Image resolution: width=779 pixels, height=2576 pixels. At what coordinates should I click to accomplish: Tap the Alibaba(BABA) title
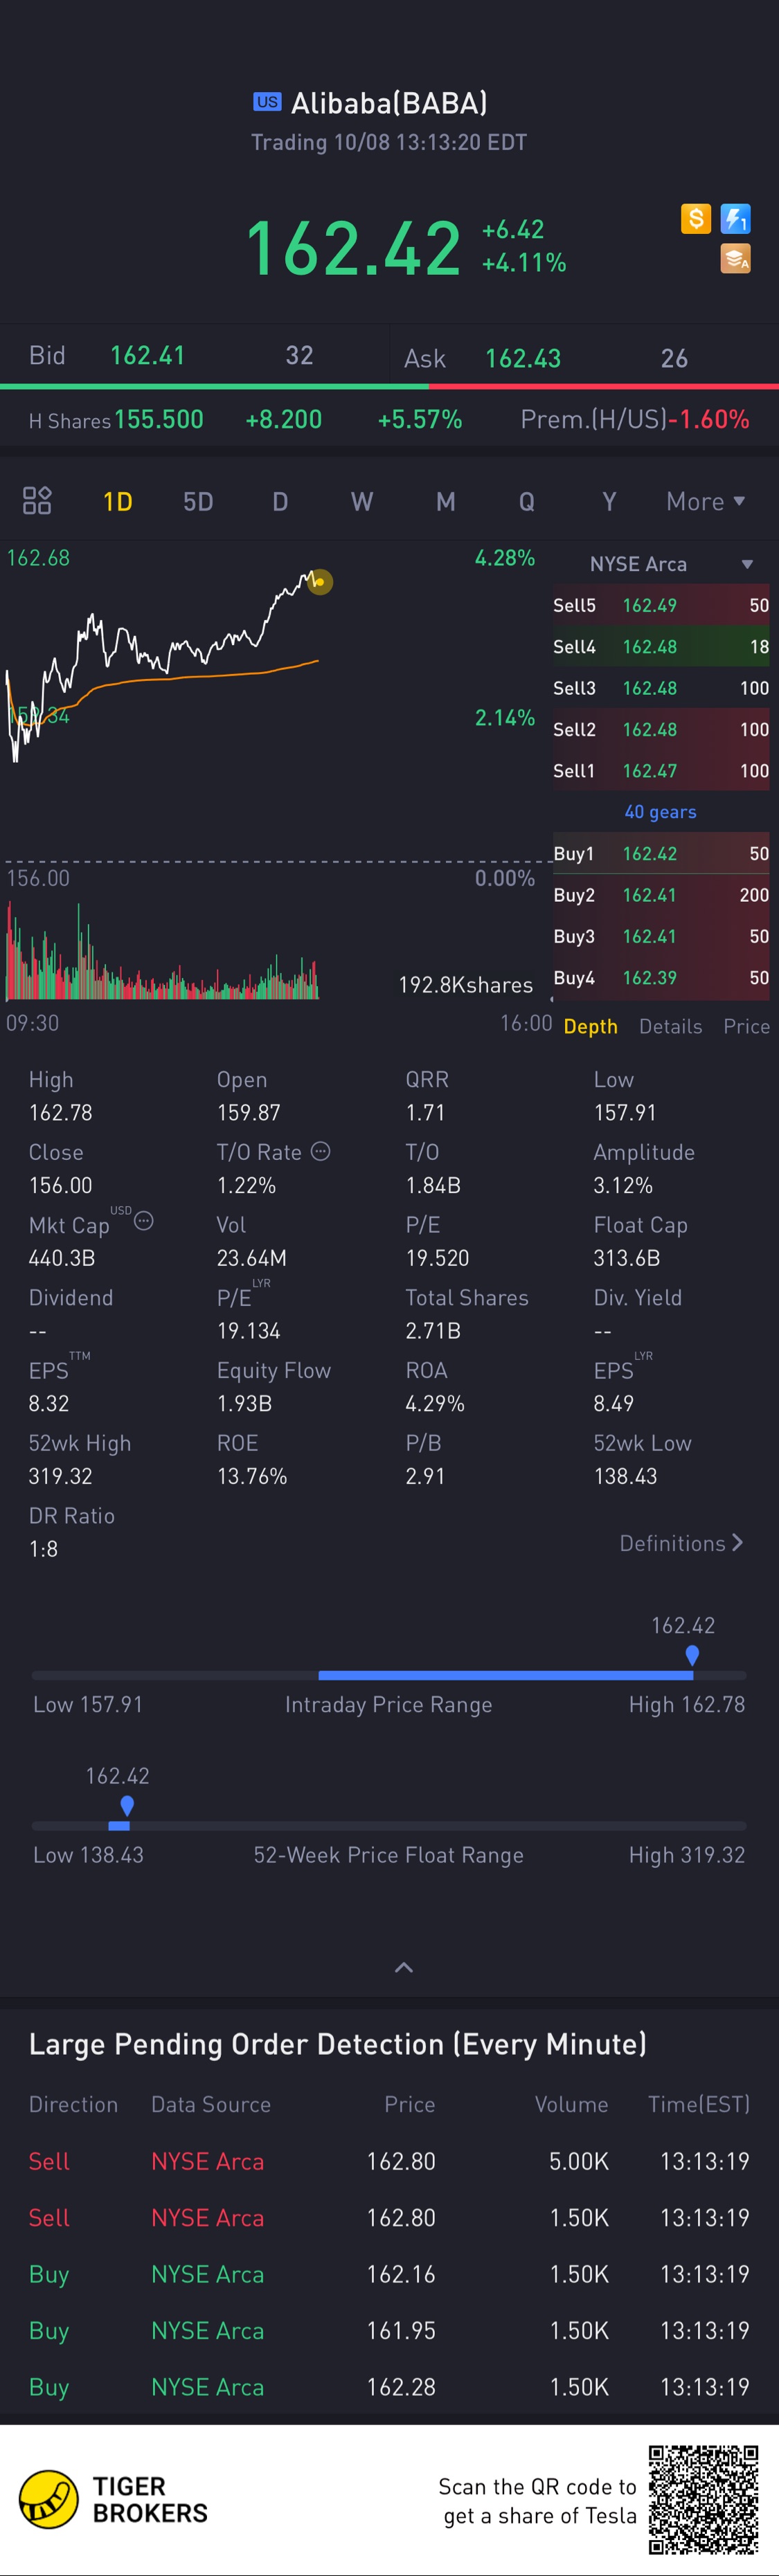click(x=389, y=102)
